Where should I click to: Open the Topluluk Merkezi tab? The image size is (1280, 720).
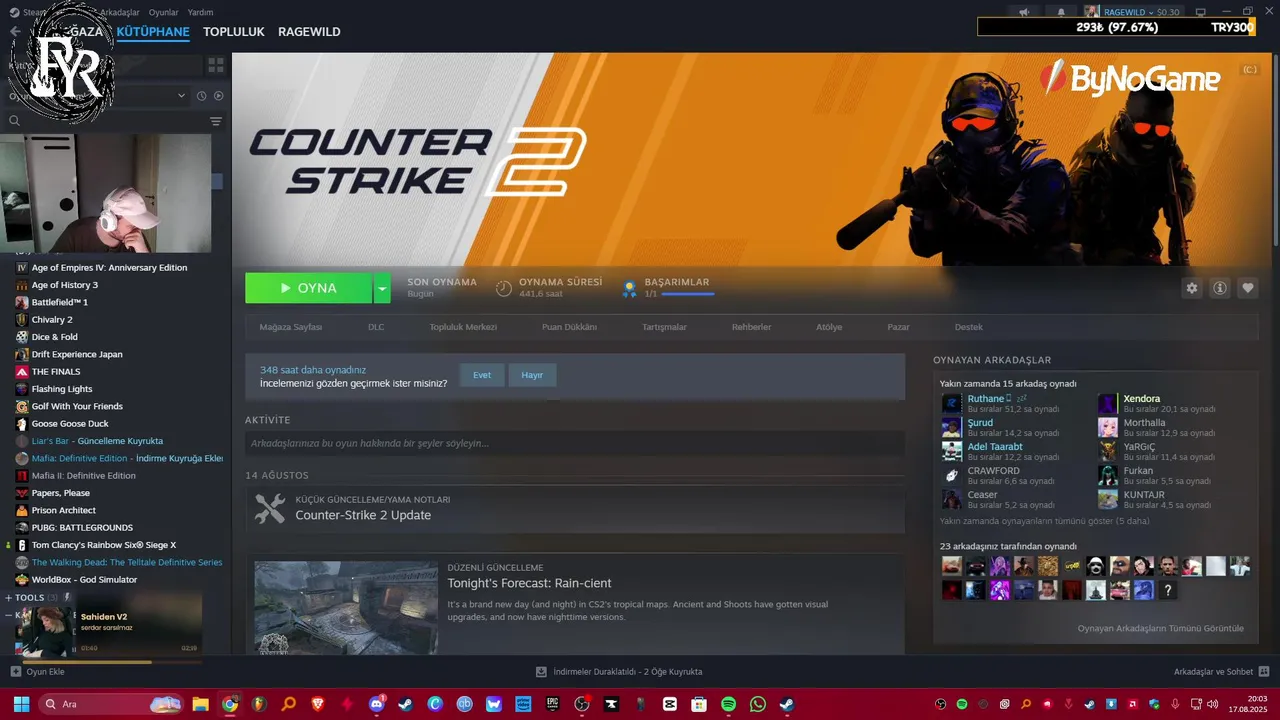tap(463, 327)
